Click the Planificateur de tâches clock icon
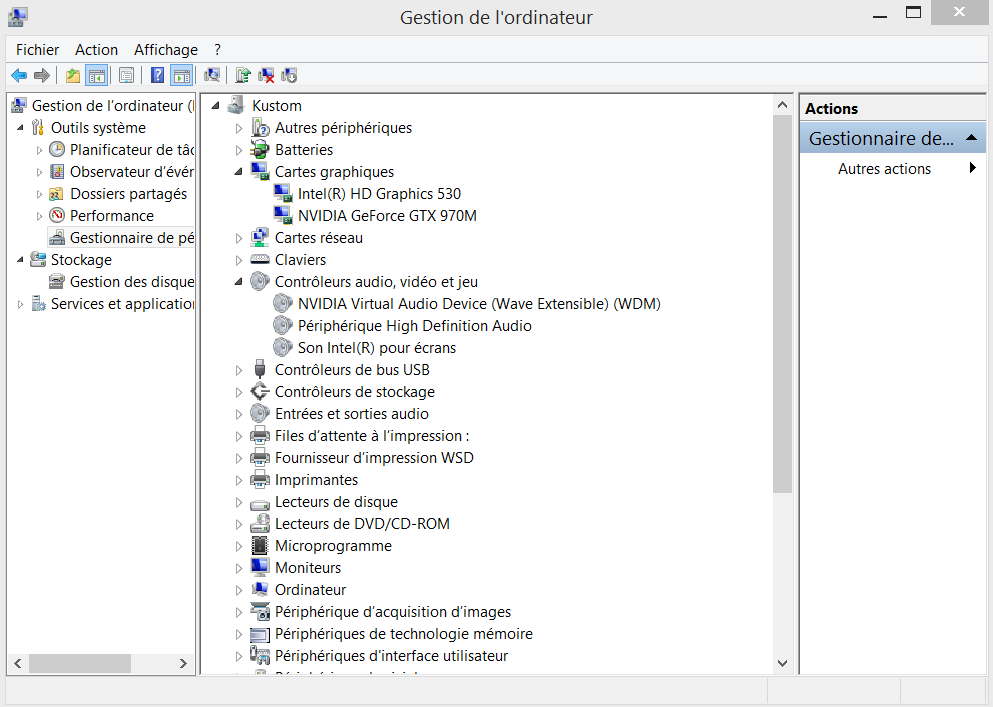 tap(57, 150)
